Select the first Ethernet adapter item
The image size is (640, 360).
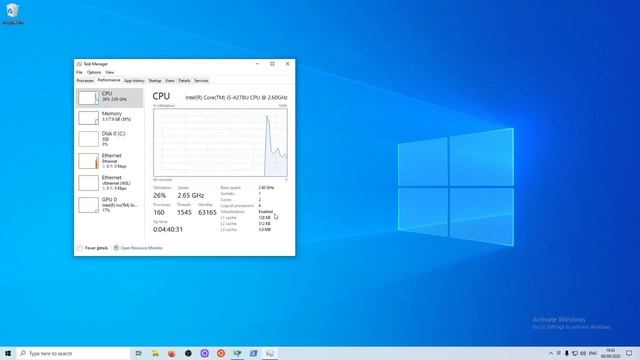(x=109, y=161)
